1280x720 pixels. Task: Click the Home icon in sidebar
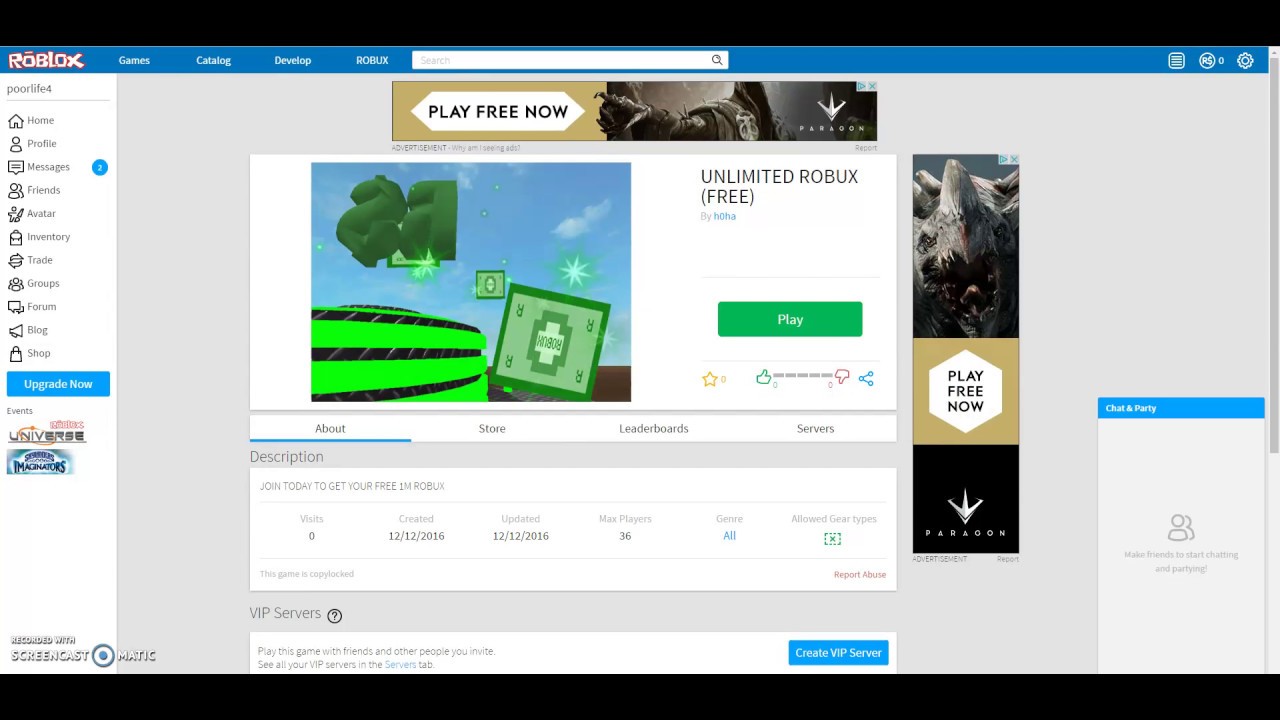pyautogui.click(x=16, y=120)
